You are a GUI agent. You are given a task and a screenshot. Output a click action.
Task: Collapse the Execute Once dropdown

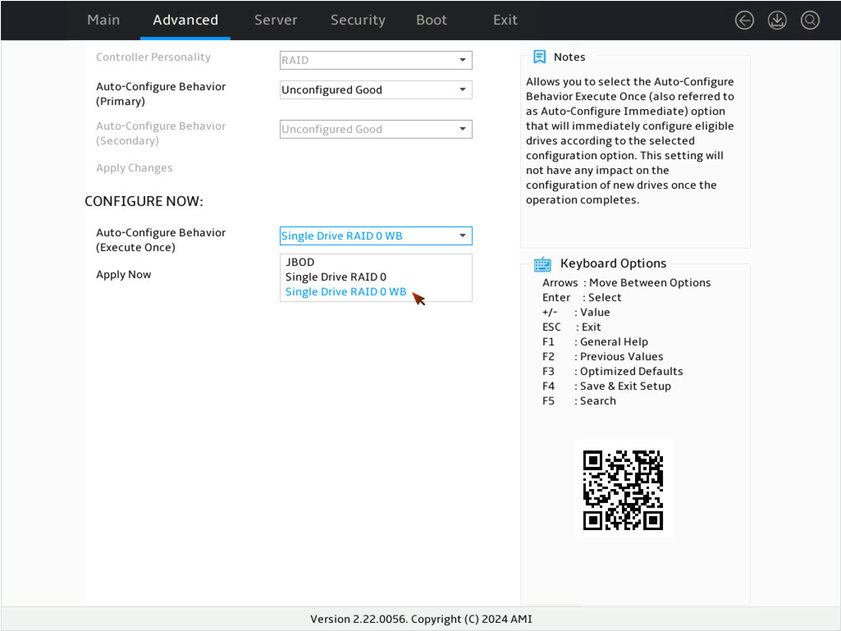coord(376,236)
